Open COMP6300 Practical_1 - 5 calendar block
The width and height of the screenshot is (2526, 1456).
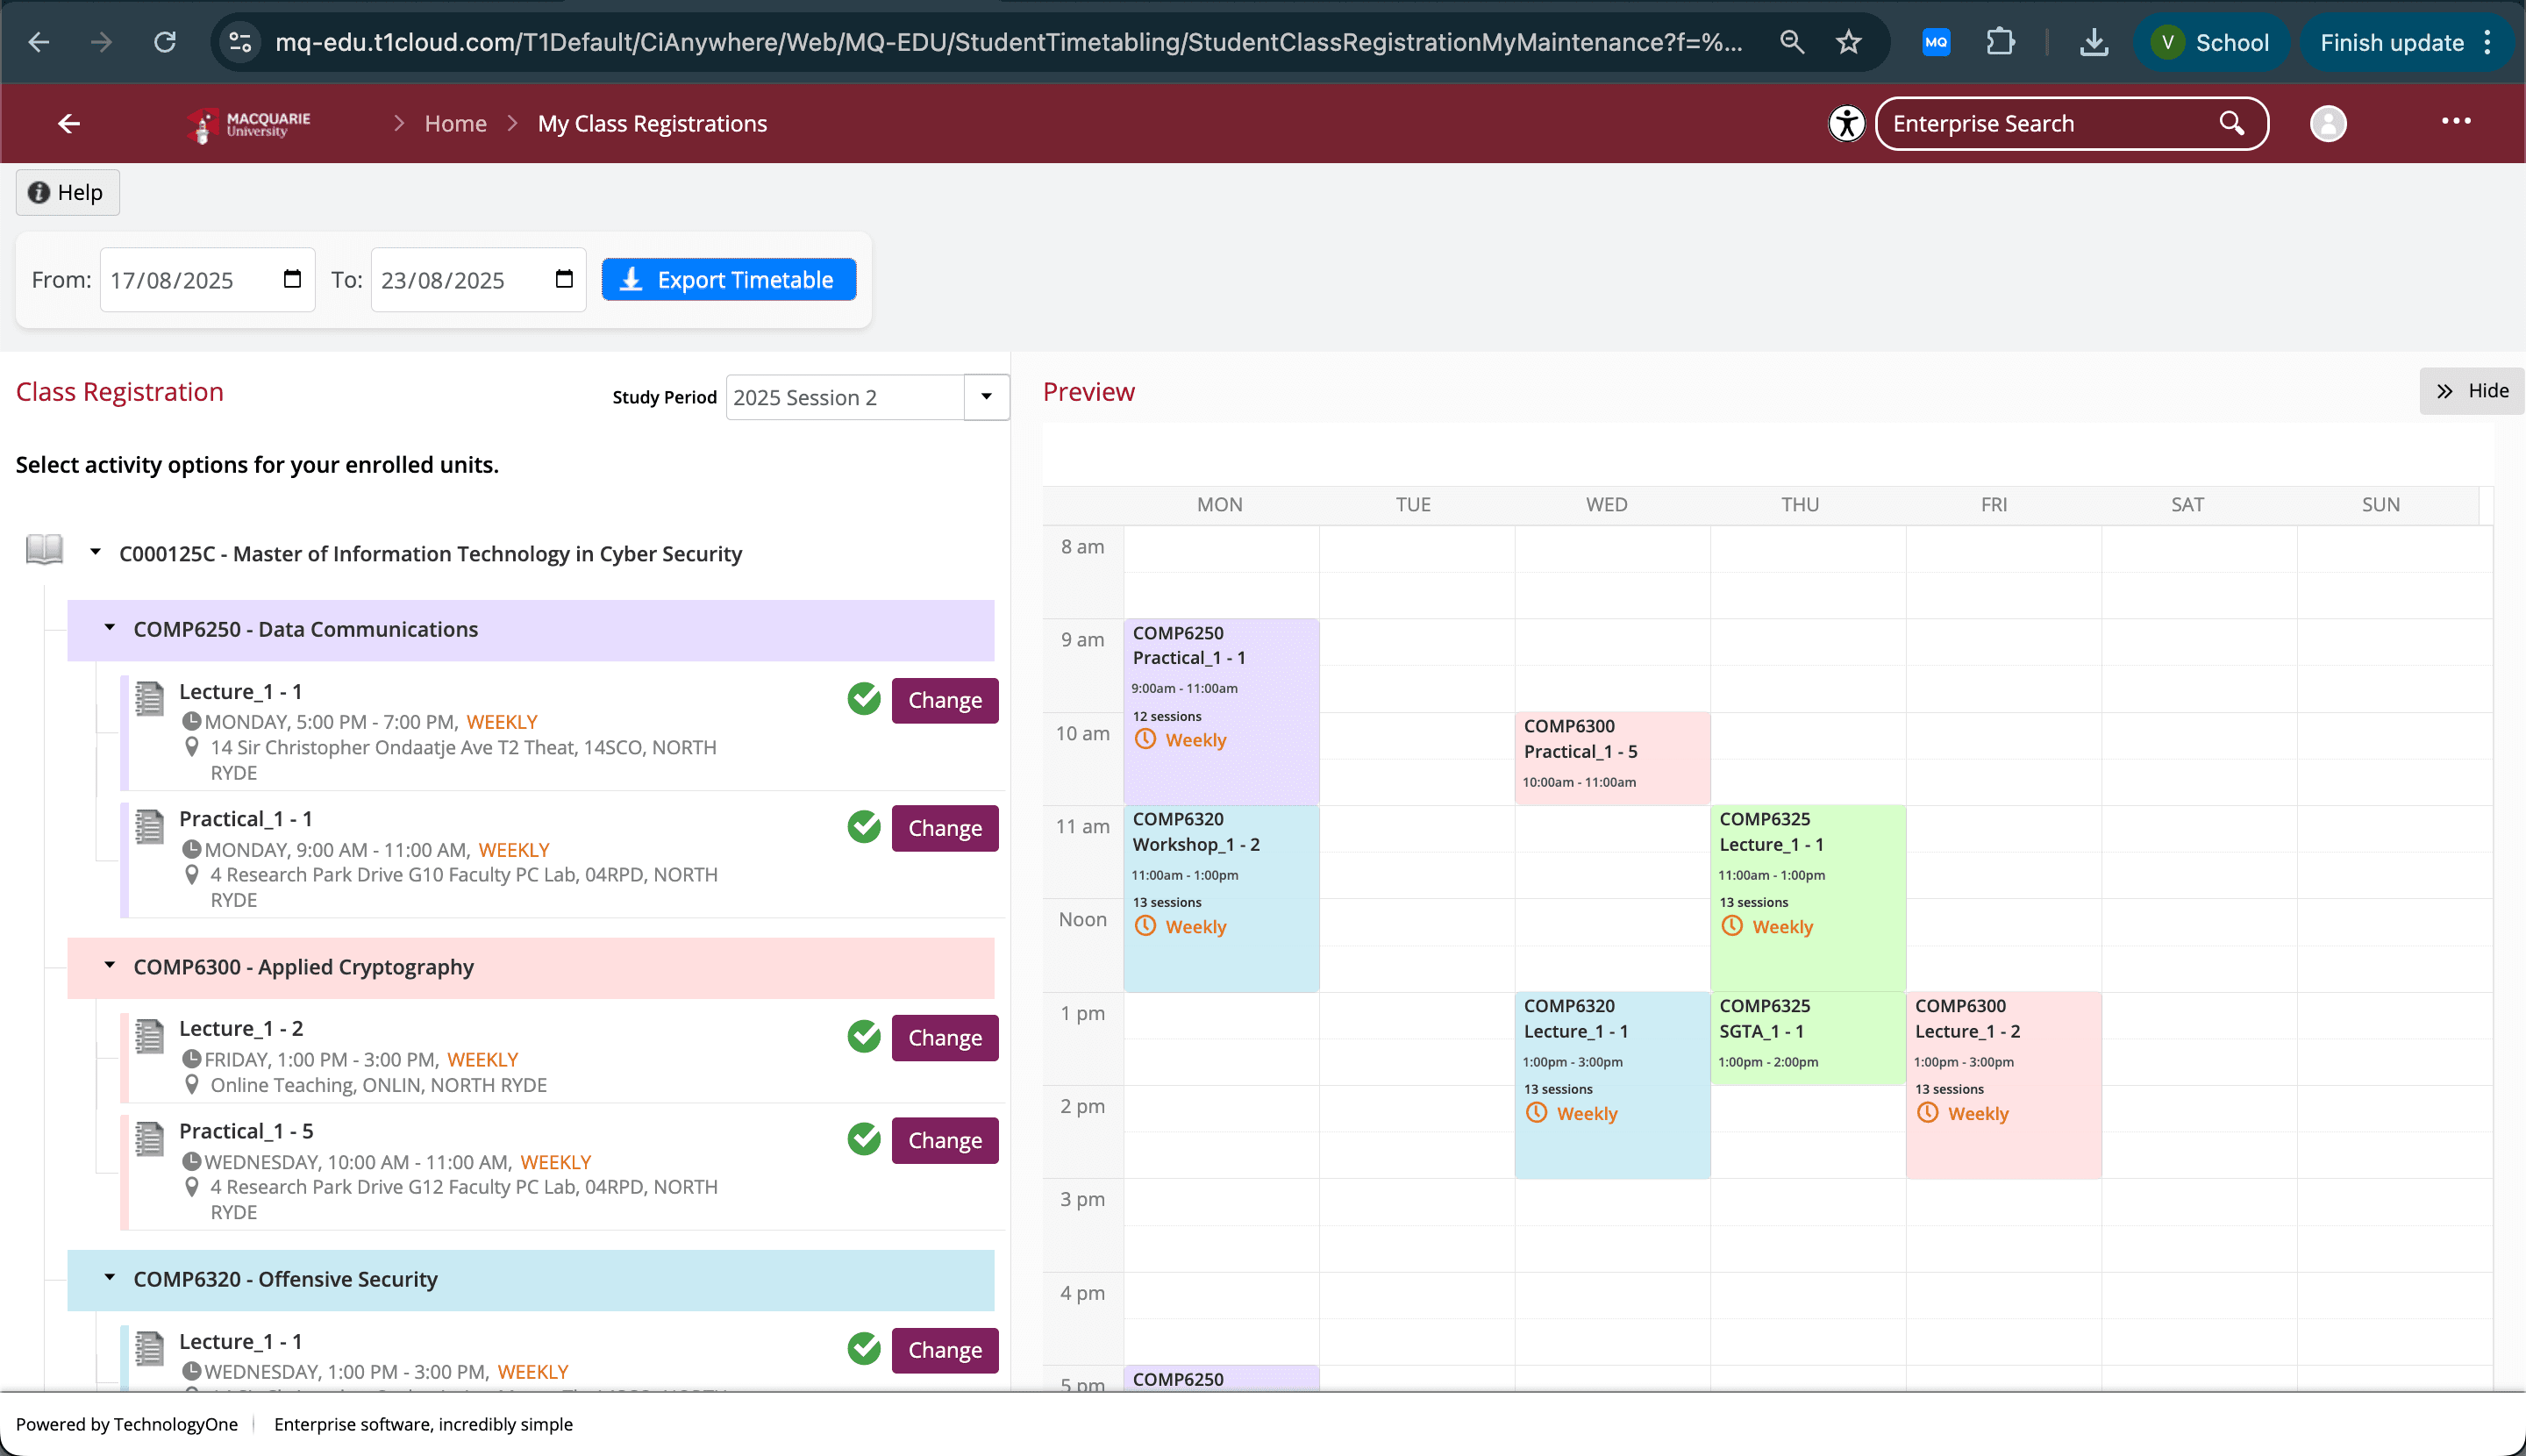click(x=1612, y=758)
